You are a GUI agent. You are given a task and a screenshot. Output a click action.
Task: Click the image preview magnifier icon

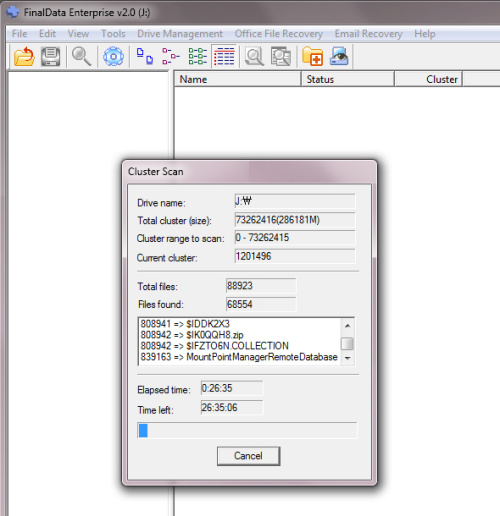point(281,56)
